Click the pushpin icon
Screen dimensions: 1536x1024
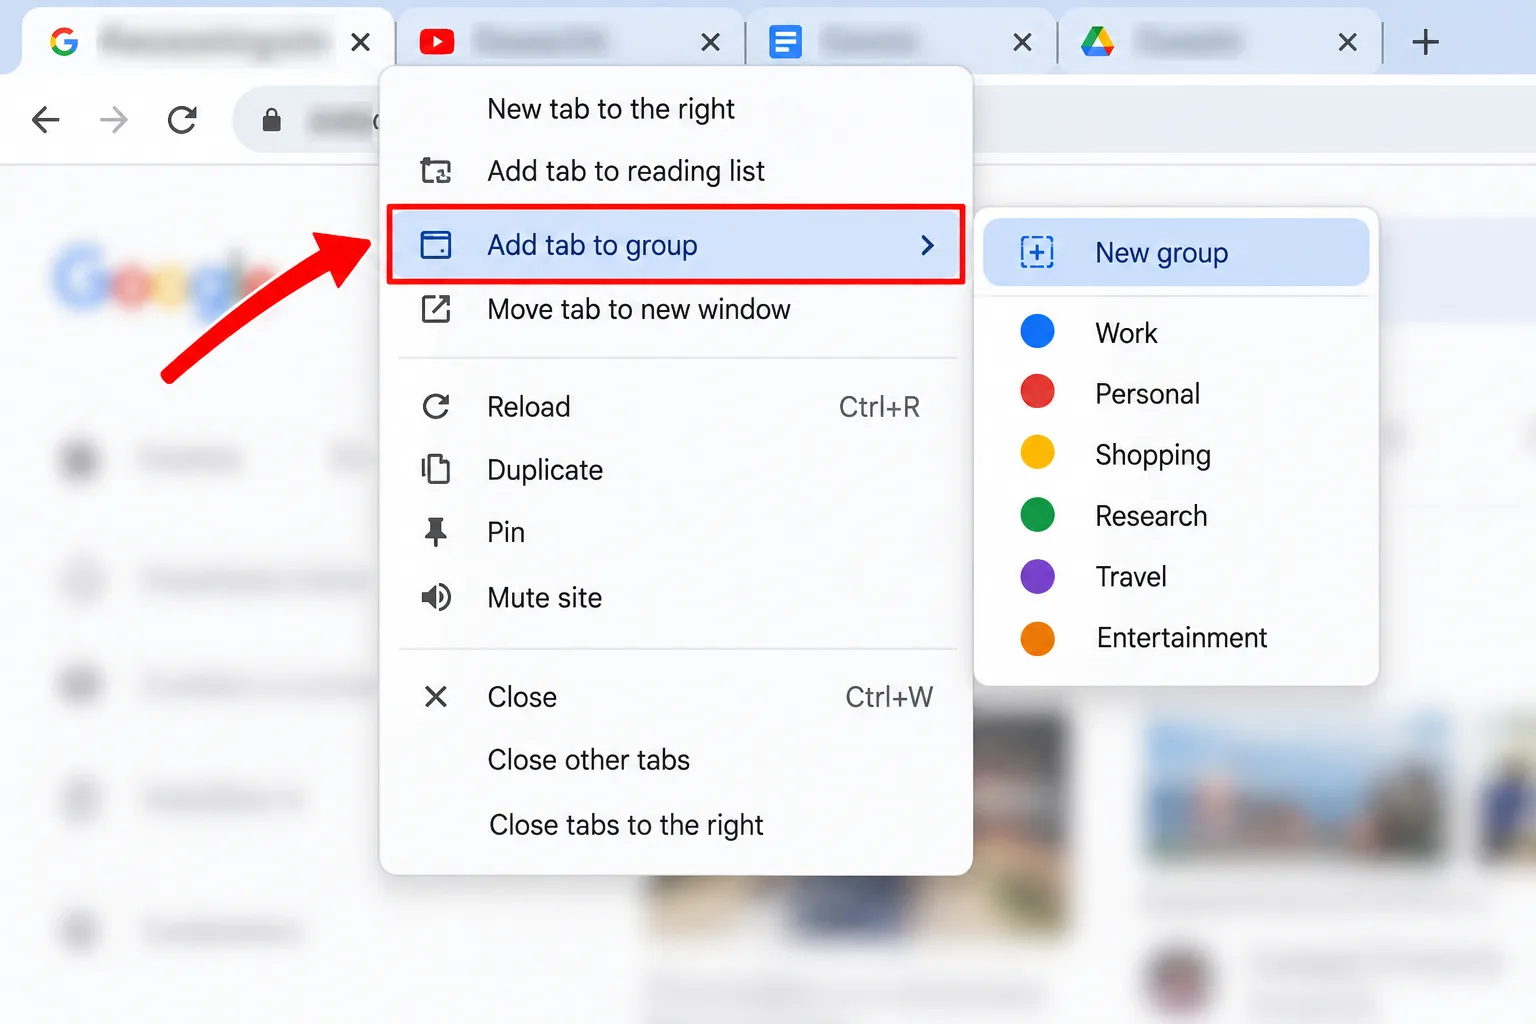[436, 532]
